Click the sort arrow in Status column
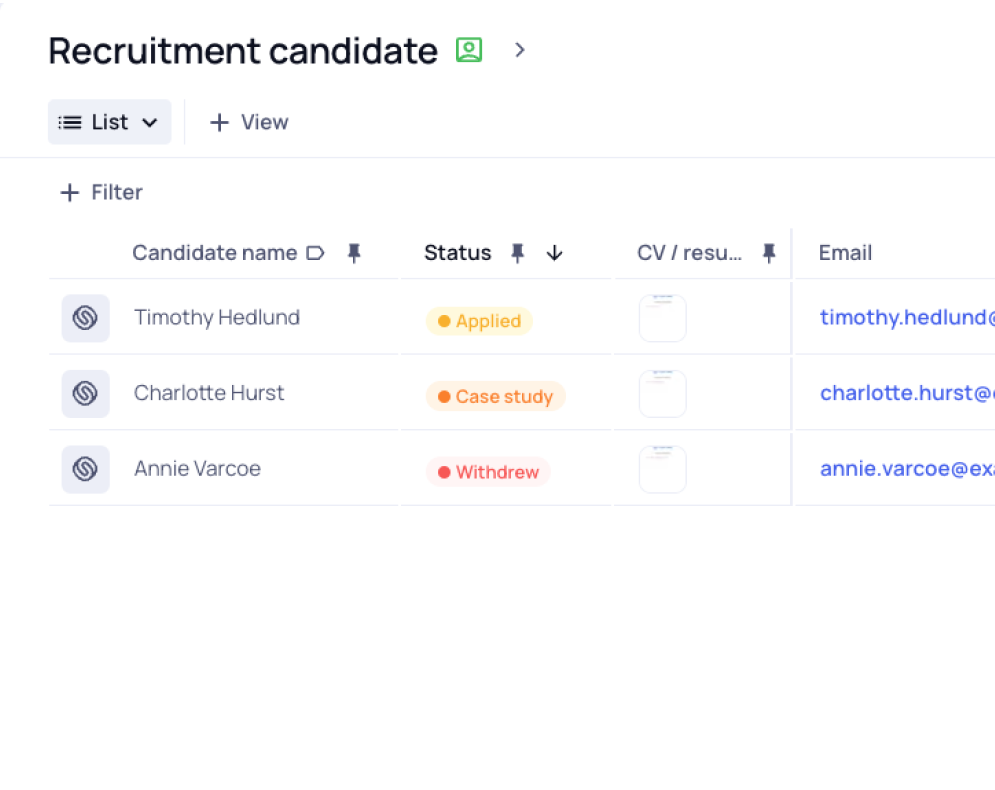The image size is (995, 790). click(555, 253)
